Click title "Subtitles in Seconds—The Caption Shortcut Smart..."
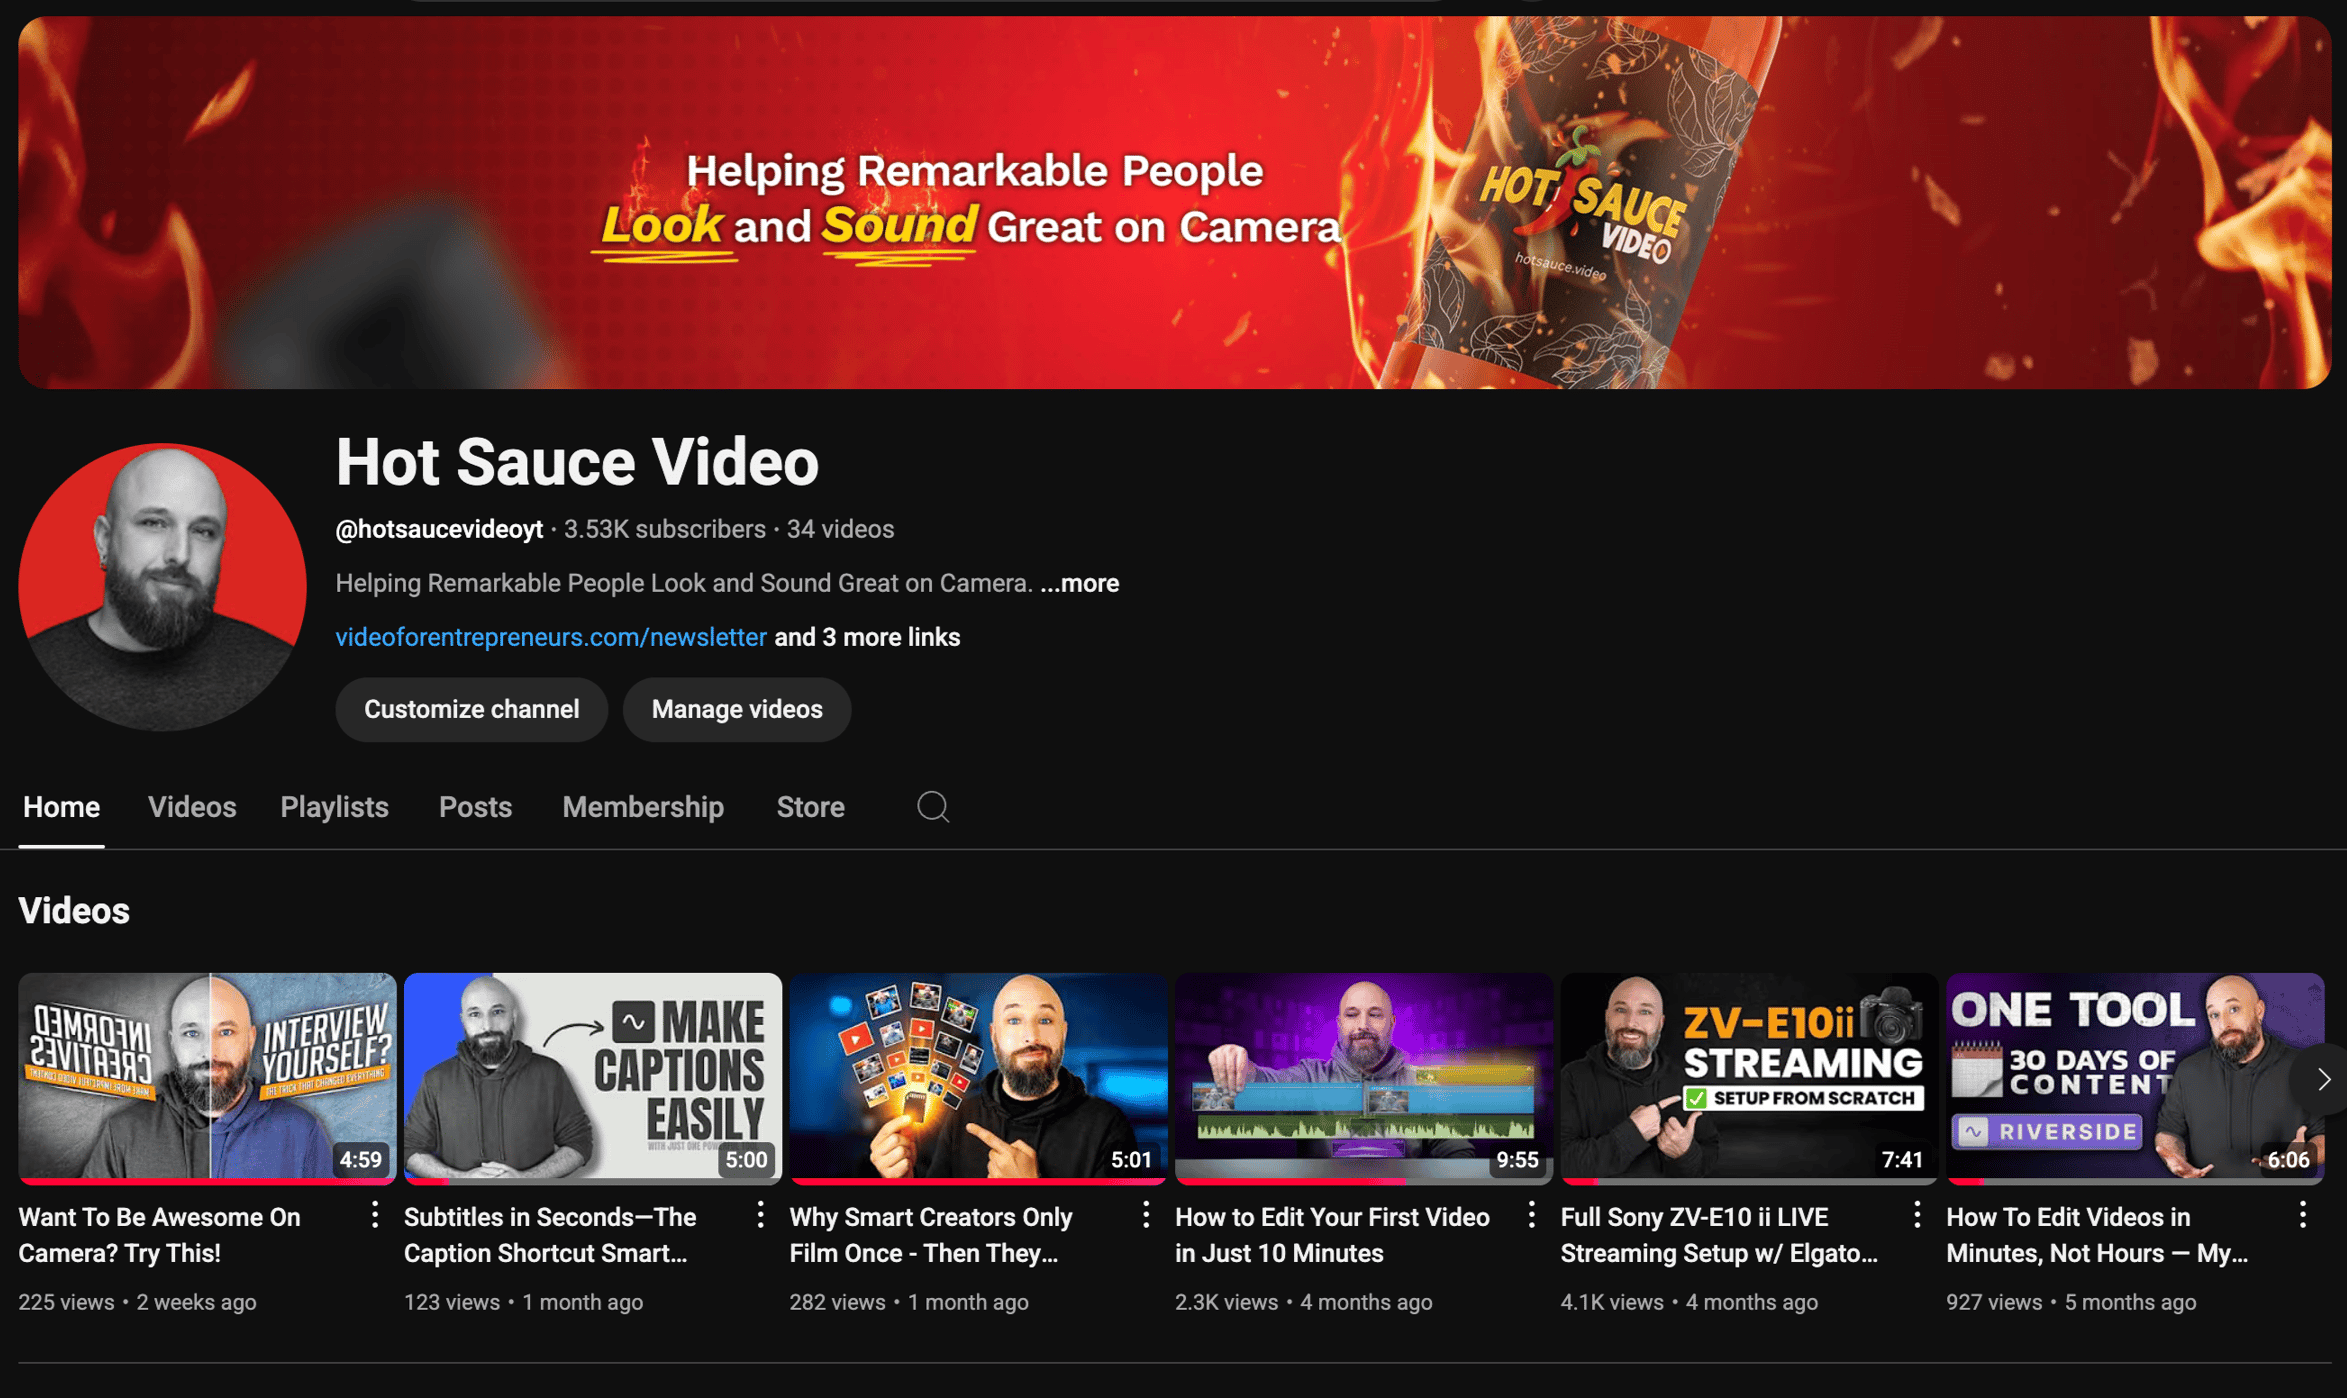The height and width of the screenshot is (1398, 2347). click(x=550, y=1235)
